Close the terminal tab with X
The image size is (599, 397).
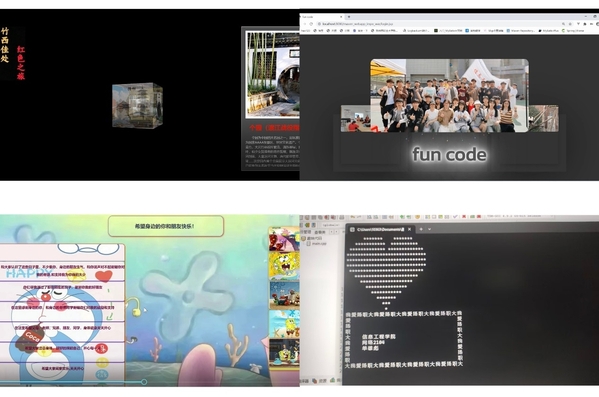pos(409,229)
